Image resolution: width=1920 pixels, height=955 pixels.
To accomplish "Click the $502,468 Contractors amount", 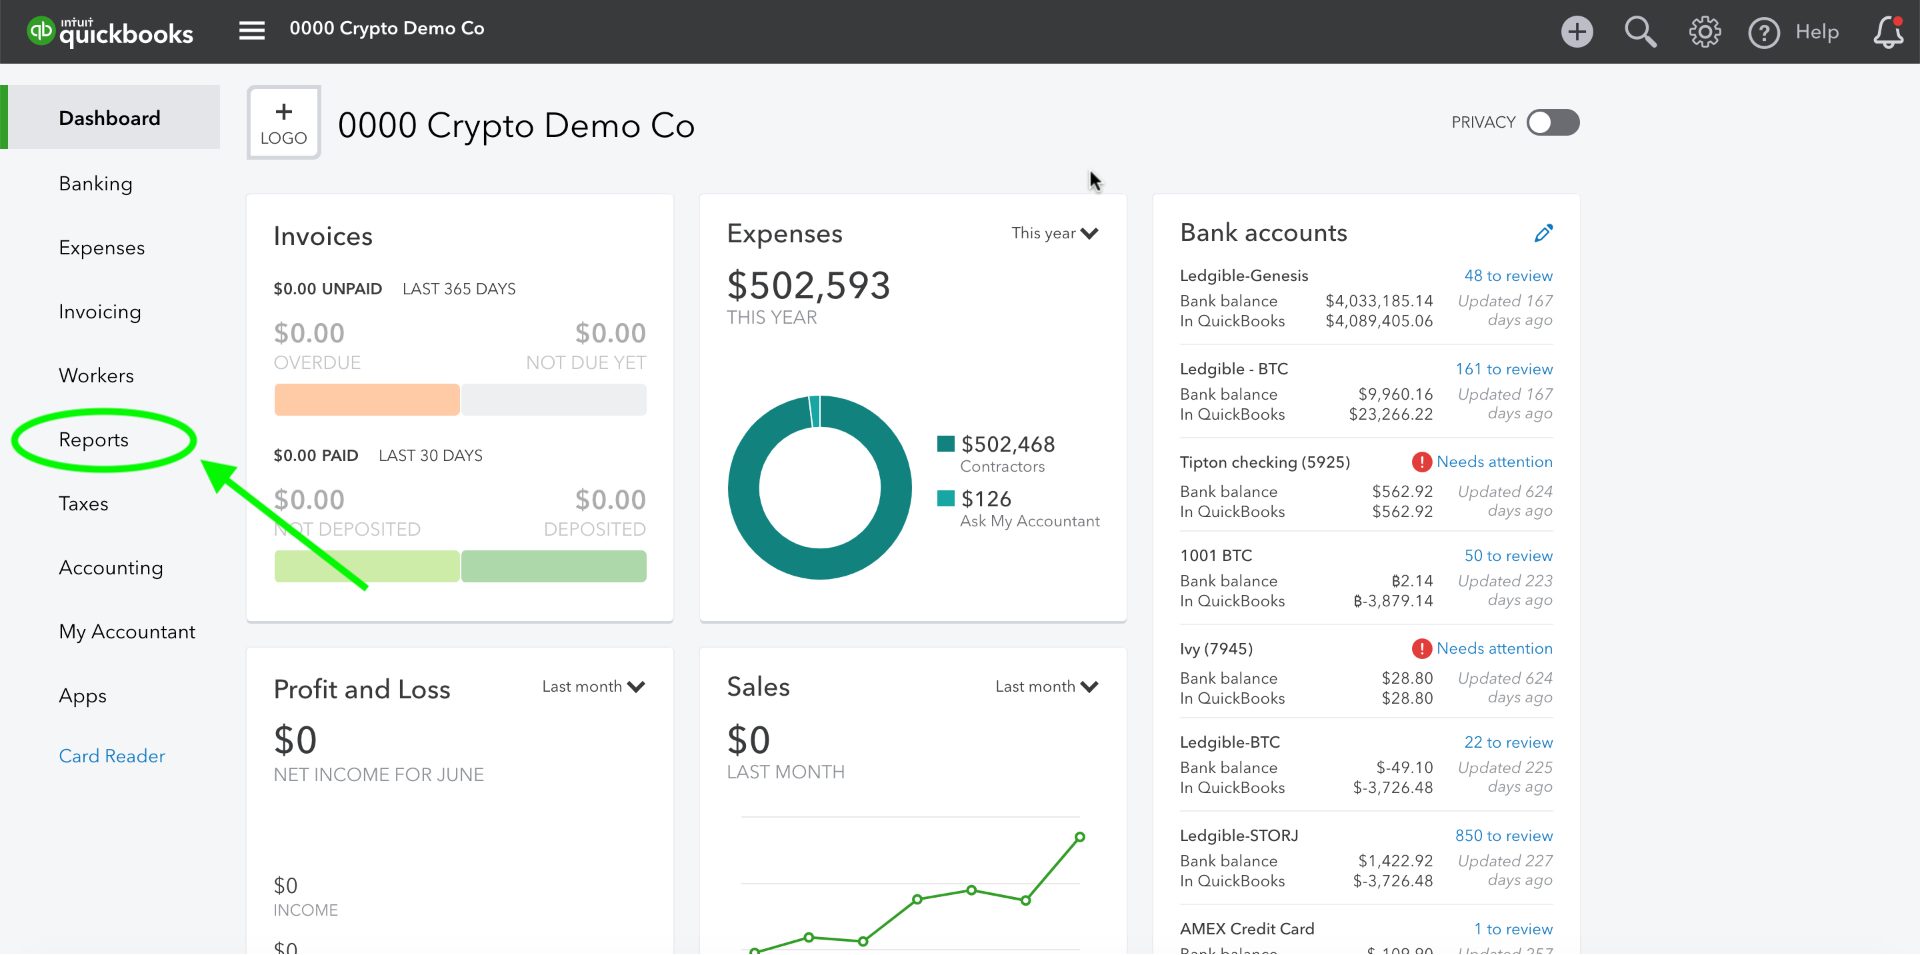I will pos(1008,444).
